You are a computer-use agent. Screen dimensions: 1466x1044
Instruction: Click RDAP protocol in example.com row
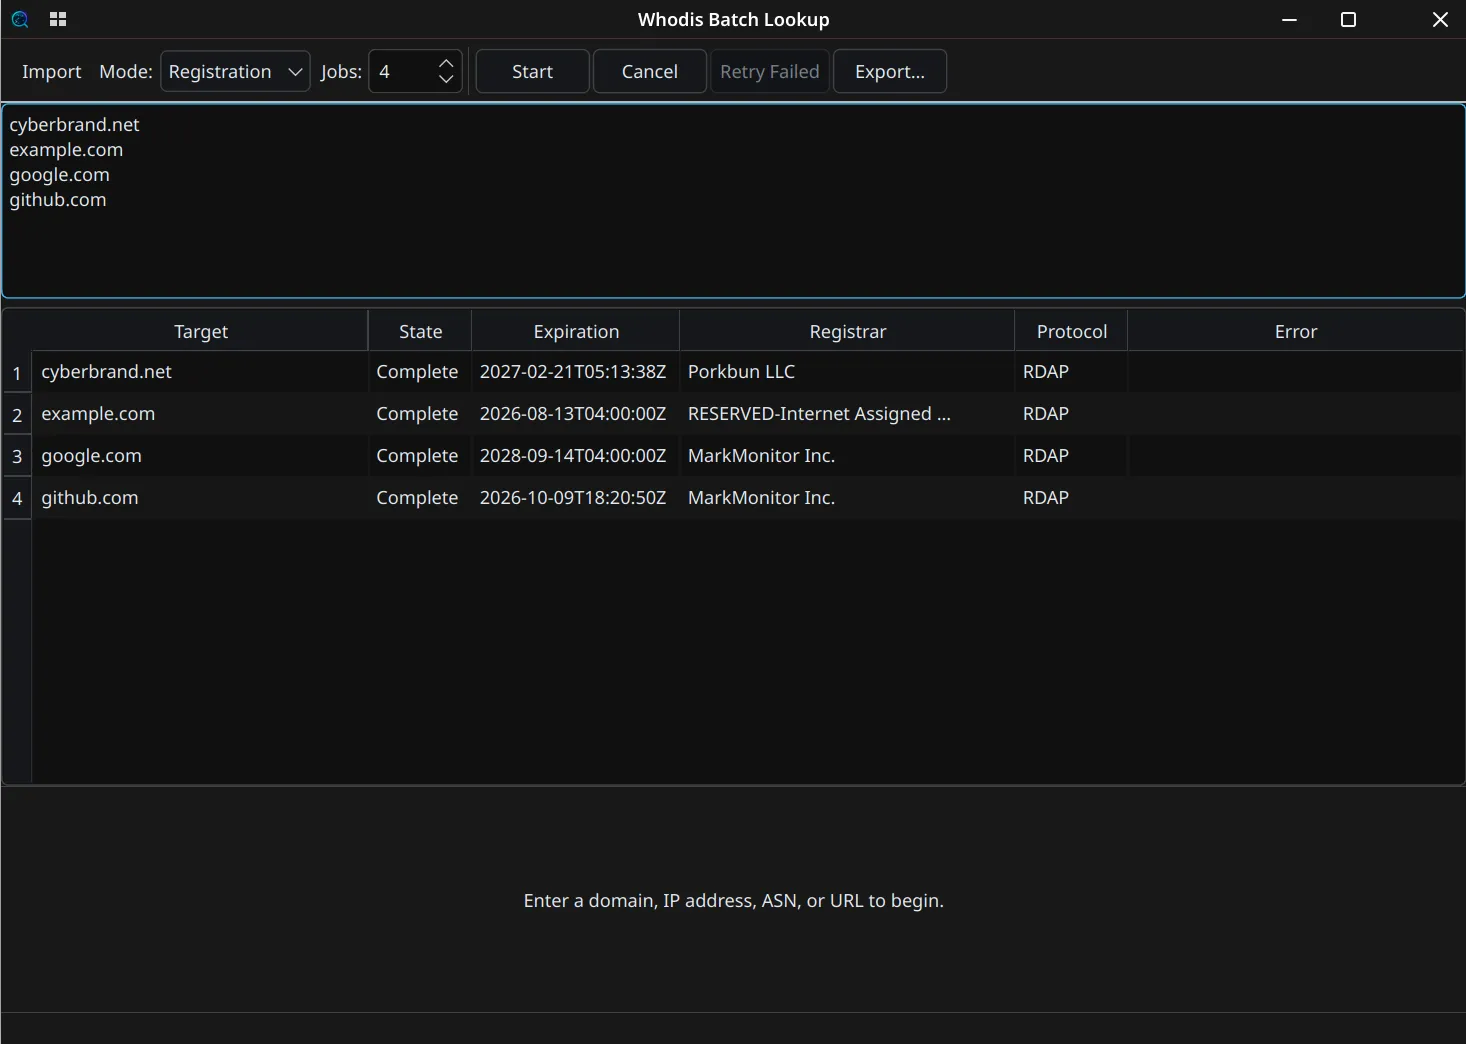1071,414
